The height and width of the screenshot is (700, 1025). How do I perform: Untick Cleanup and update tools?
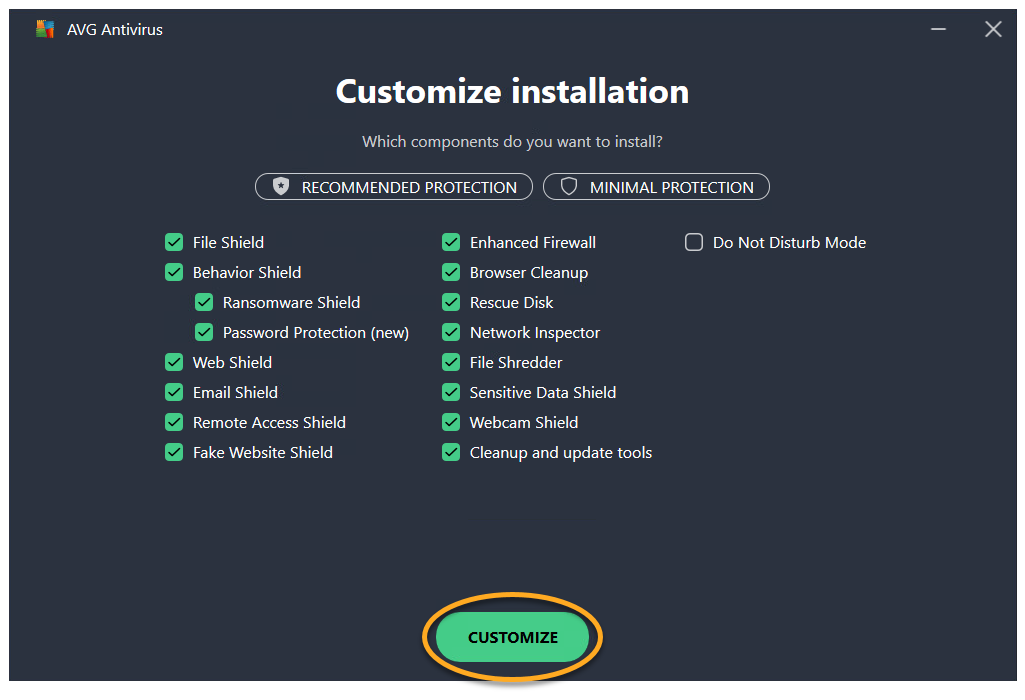click(451, 452)
